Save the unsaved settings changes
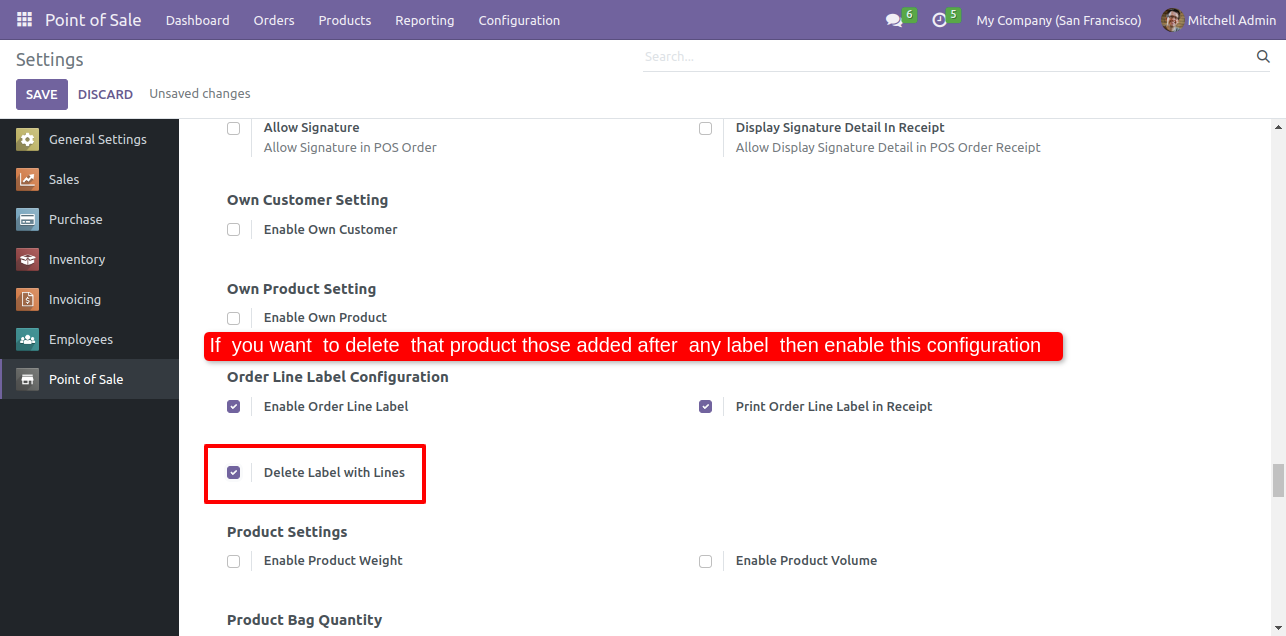Viewport: 1286px width, 636px height. pos(42,94)
